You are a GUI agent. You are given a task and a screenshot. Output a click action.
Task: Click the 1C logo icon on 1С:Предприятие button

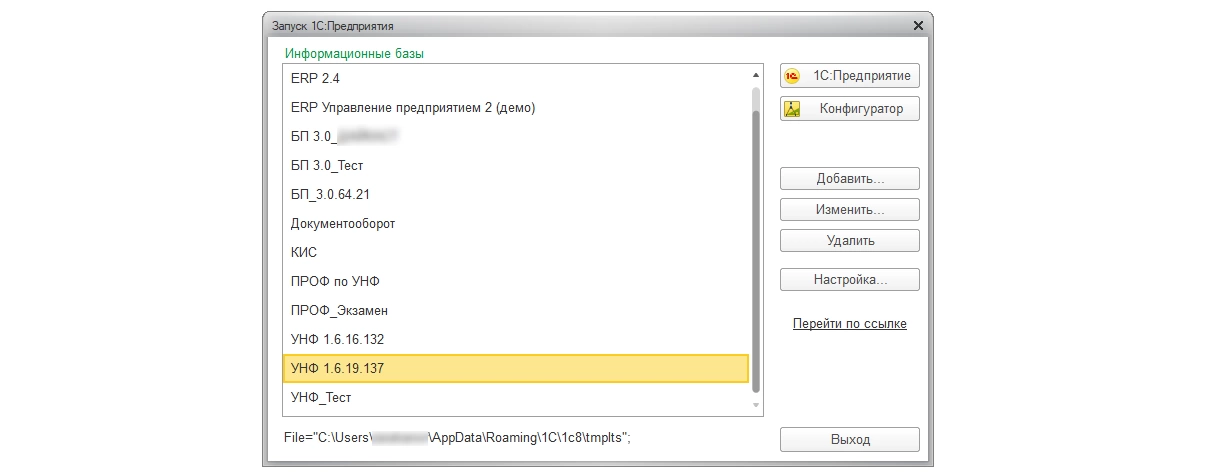[x=793, y=76]
